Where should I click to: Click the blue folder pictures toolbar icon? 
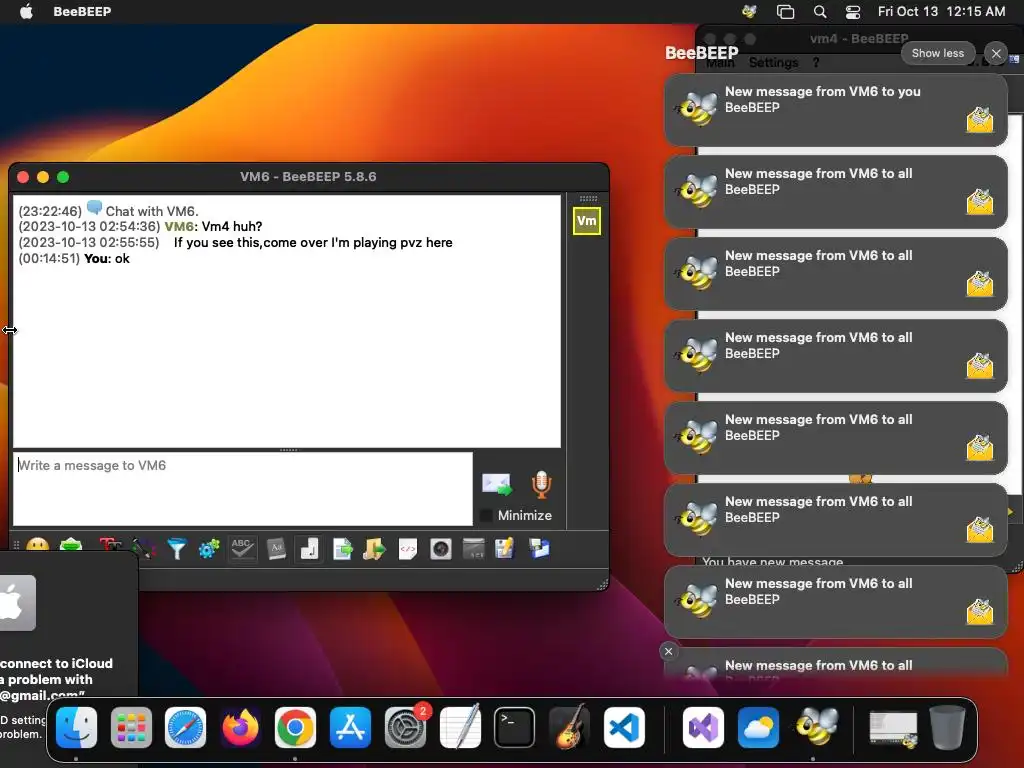click(539, 549)
